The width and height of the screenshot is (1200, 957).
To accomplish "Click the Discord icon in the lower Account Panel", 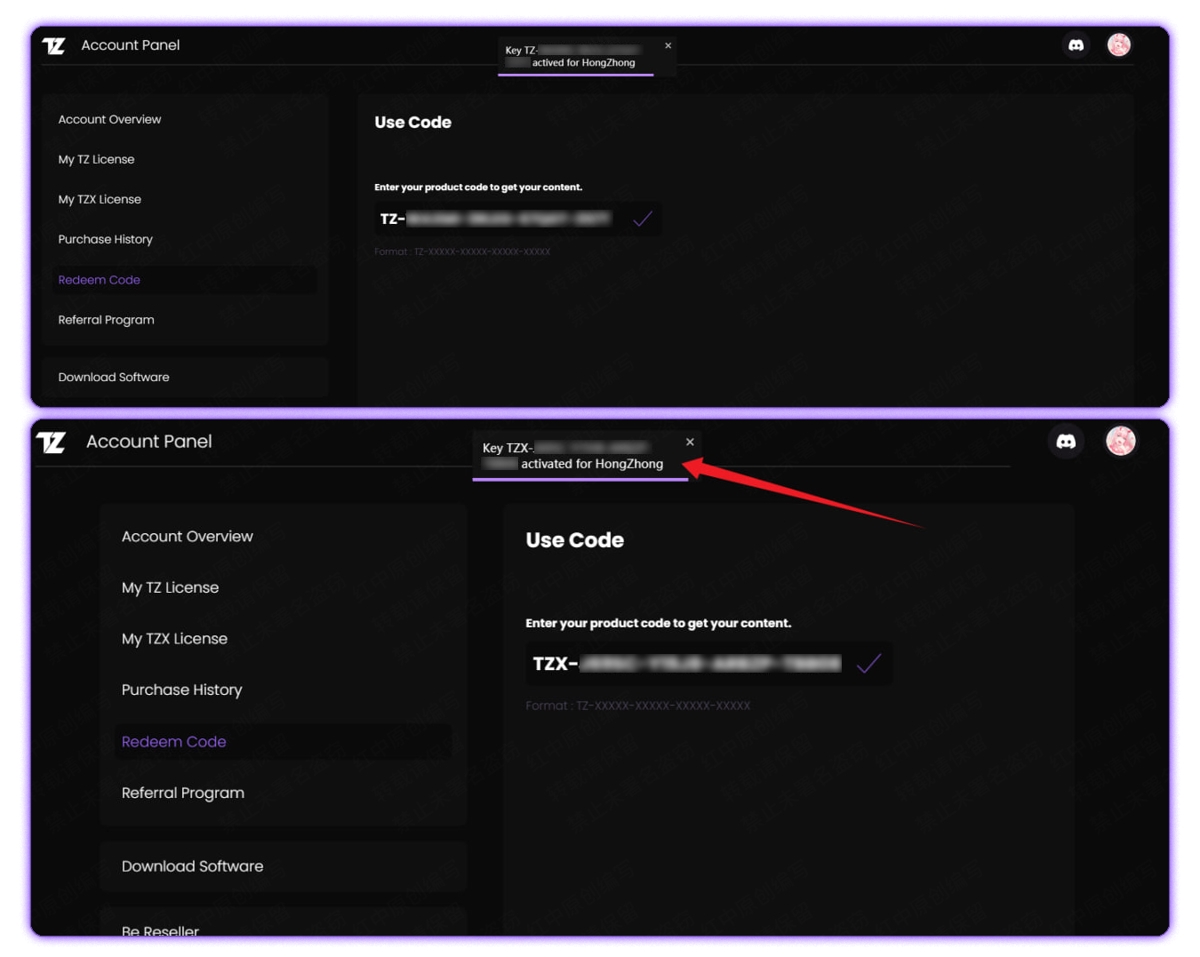I will click(1066, 441).
